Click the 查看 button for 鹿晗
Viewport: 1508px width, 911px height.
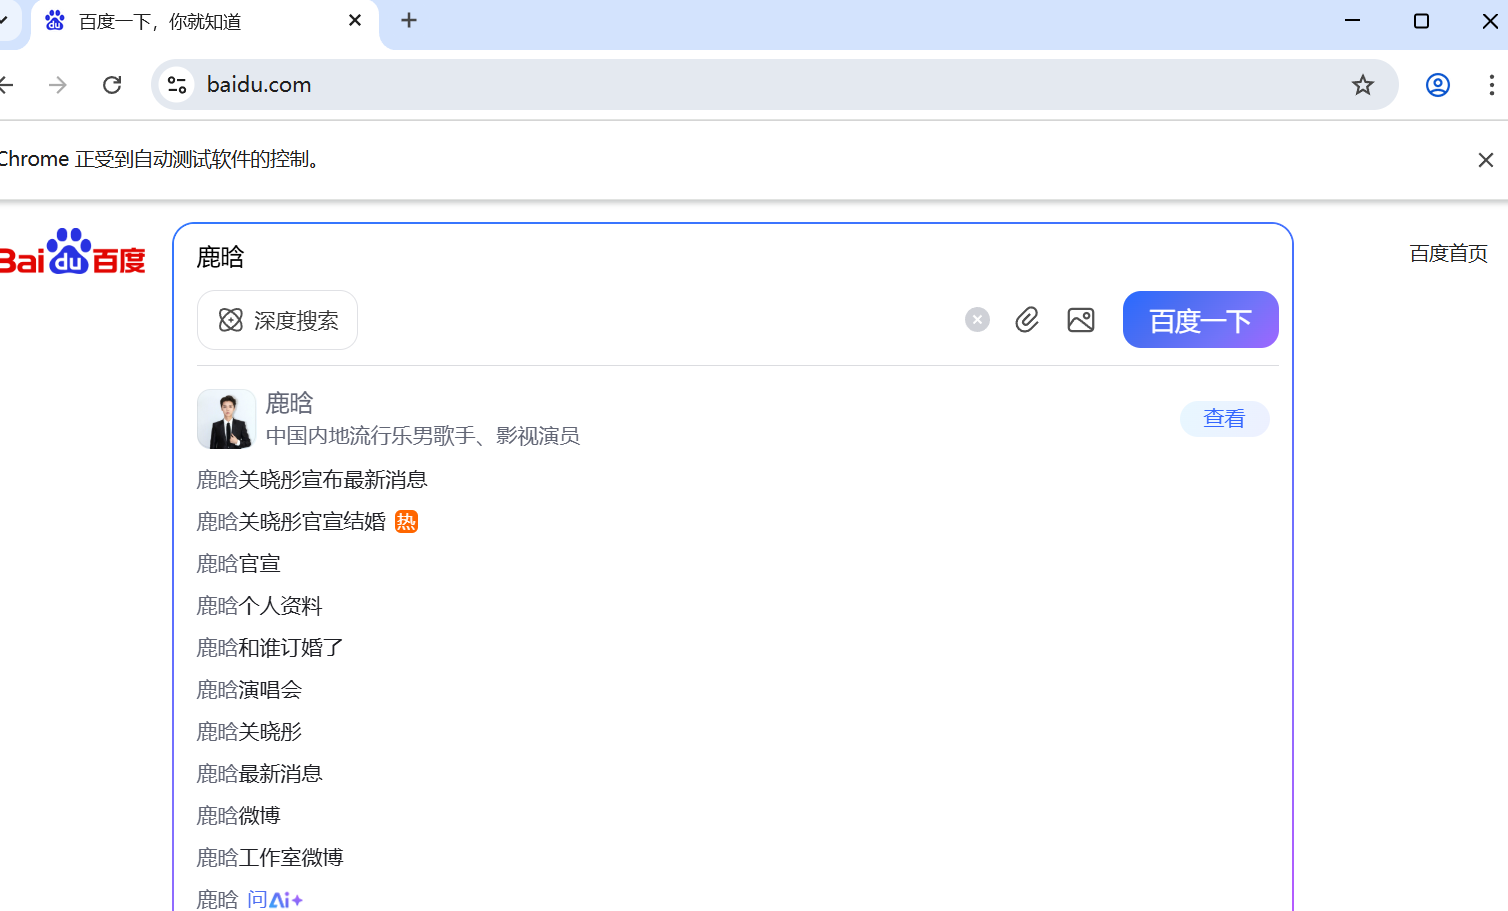point(1224,419)
